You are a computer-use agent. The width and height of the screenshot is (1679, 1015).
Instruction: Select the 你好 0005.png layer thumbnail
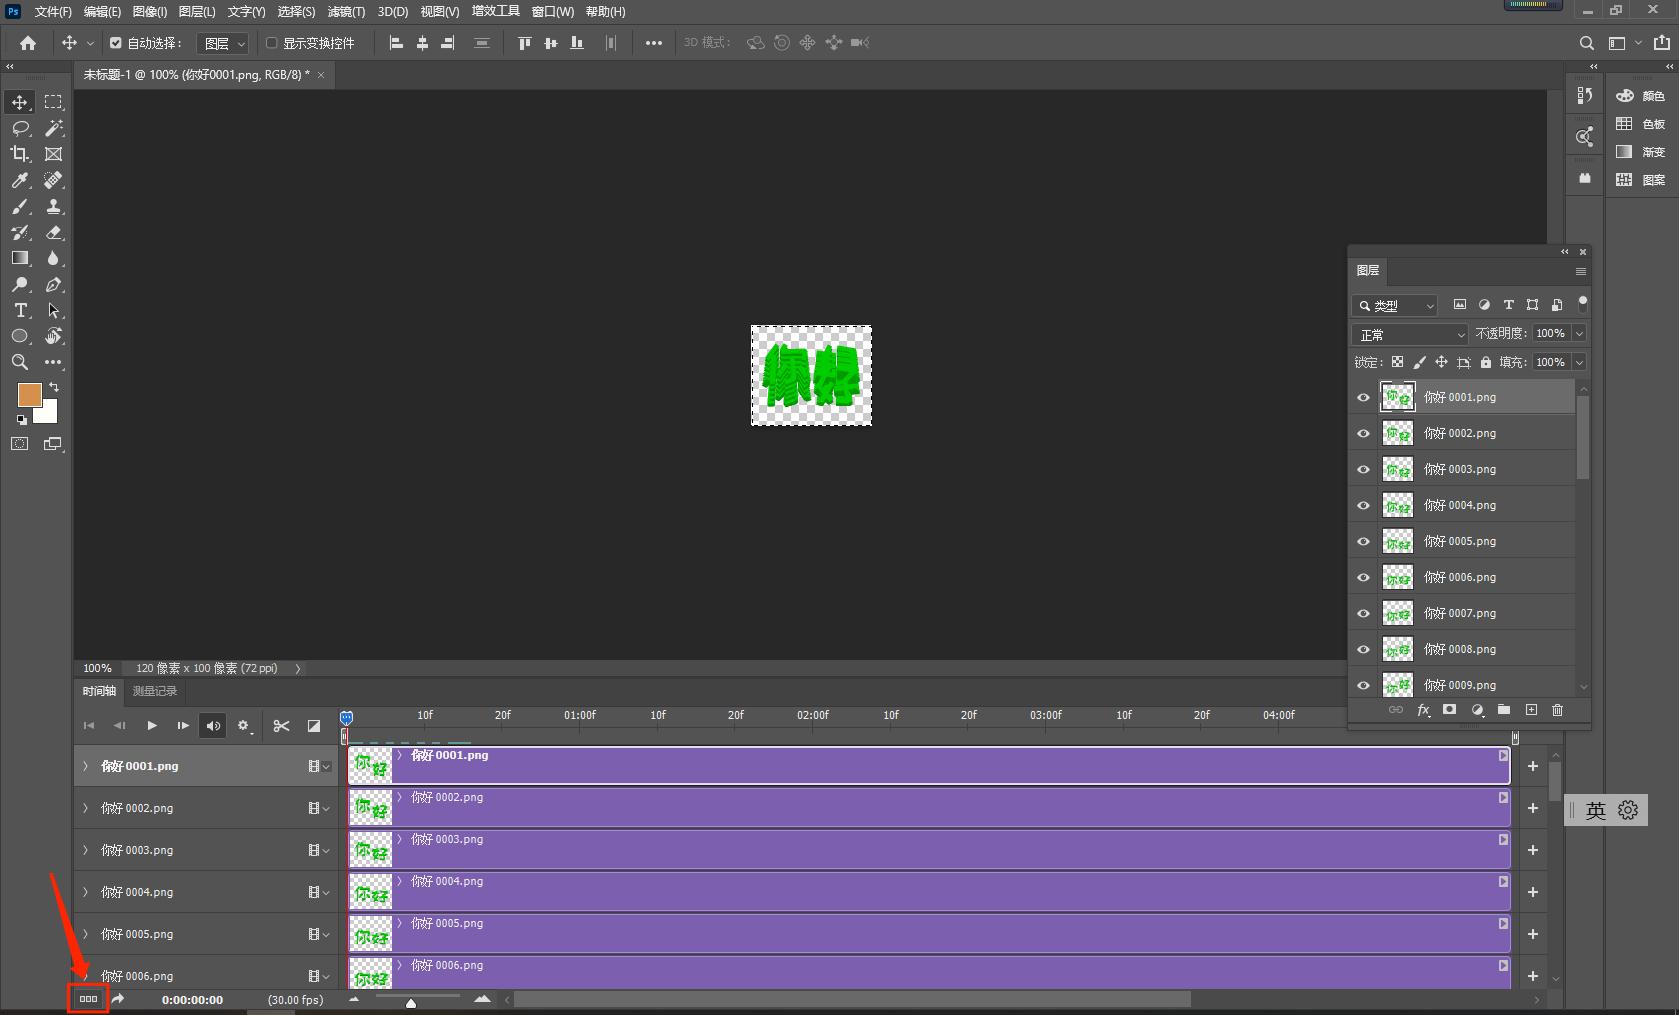tap(1397, 541)
